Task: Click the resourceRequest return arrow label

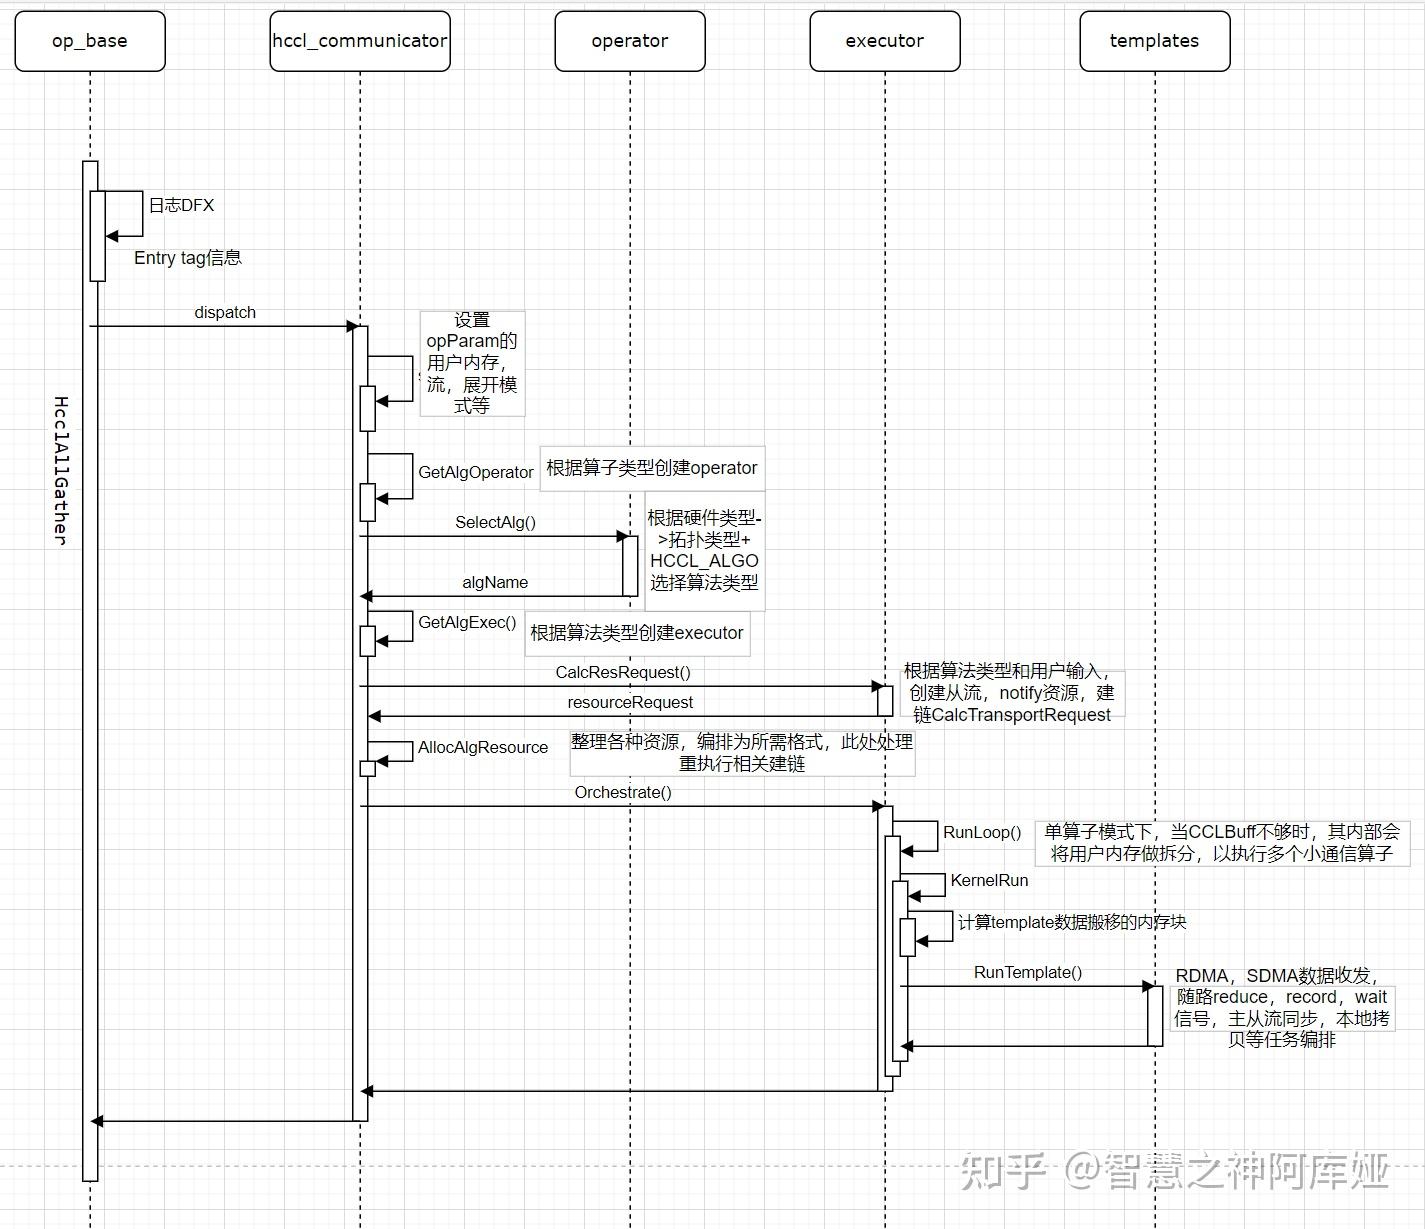Action: tap(630, 702)
